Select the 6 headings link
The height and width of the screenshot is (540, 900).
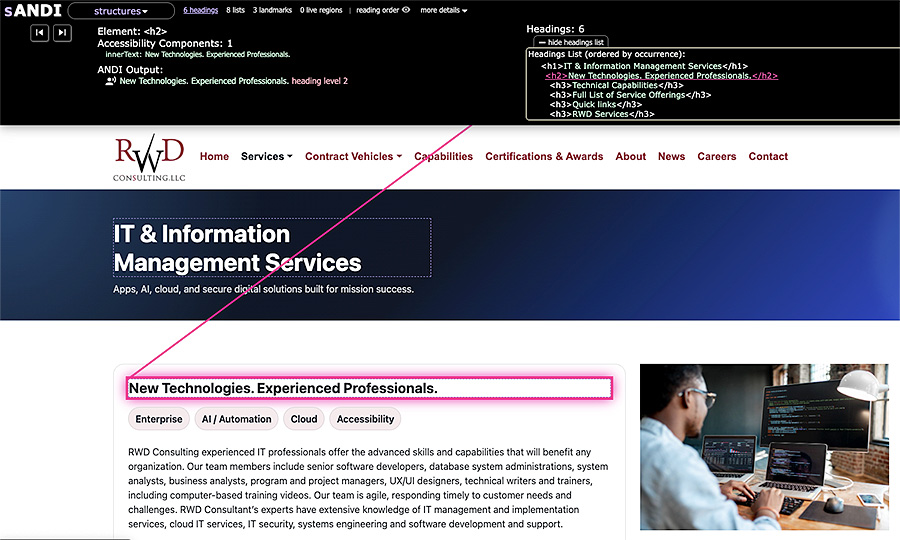(x=200, y=10)
